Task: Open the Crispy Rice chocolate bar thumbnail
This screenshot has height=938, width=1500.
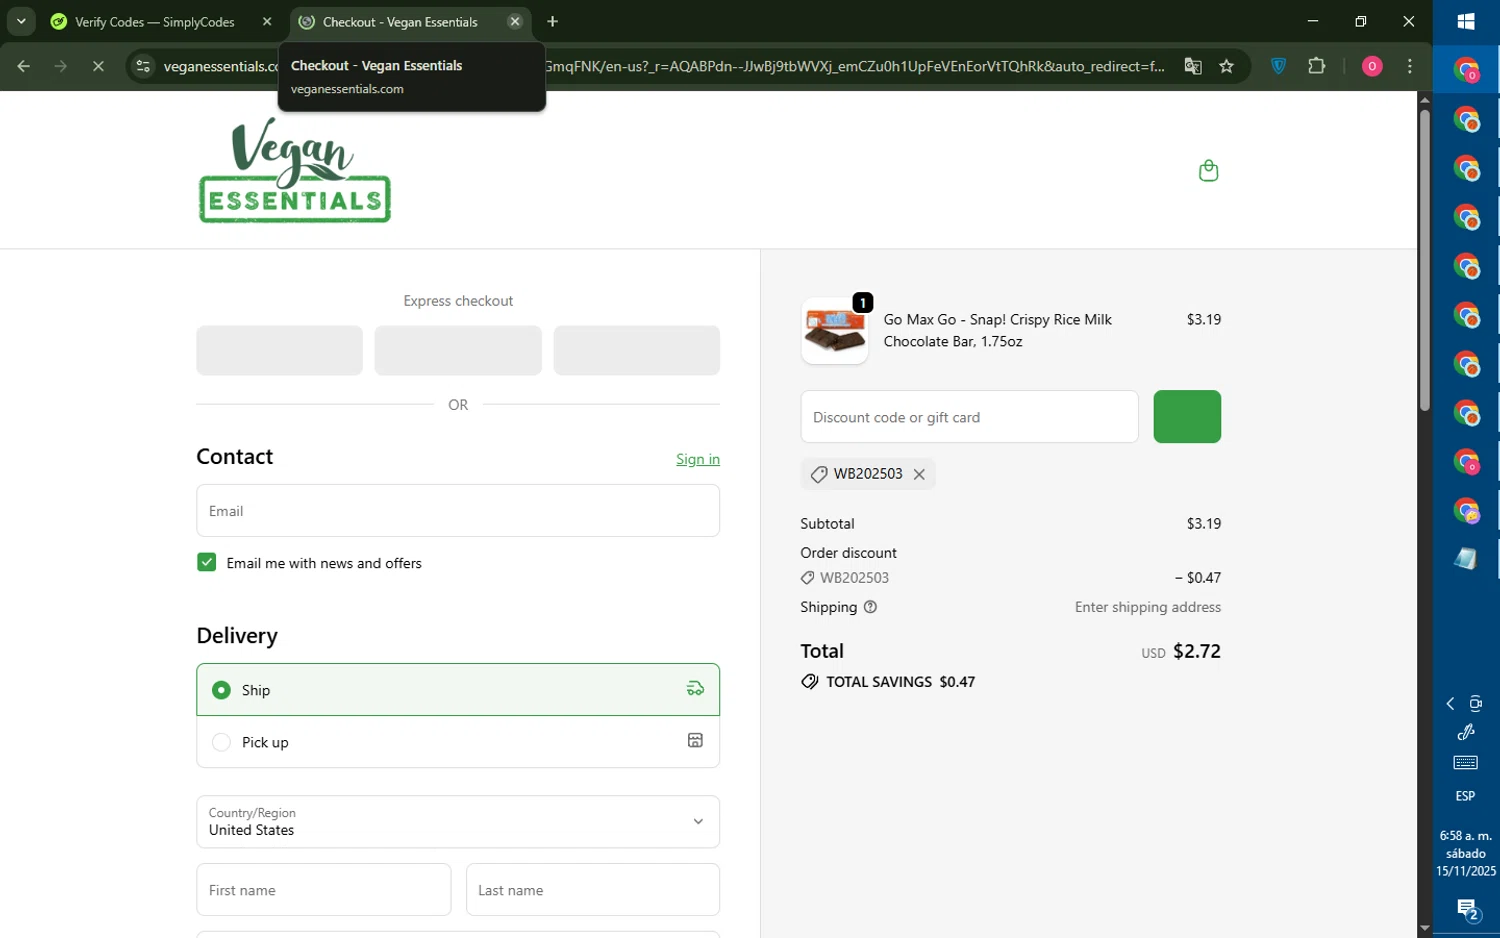Action: (x=835, y=332)
